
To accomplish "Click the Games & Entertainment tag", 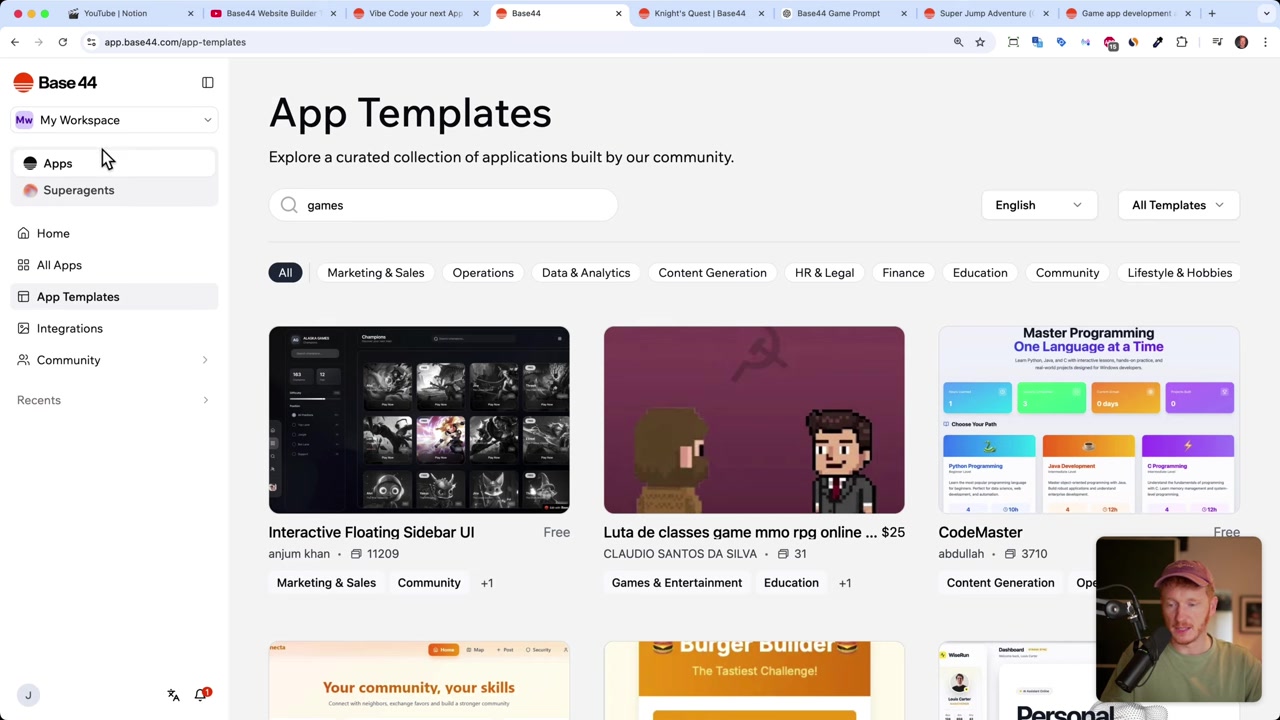I will point(677,583).
